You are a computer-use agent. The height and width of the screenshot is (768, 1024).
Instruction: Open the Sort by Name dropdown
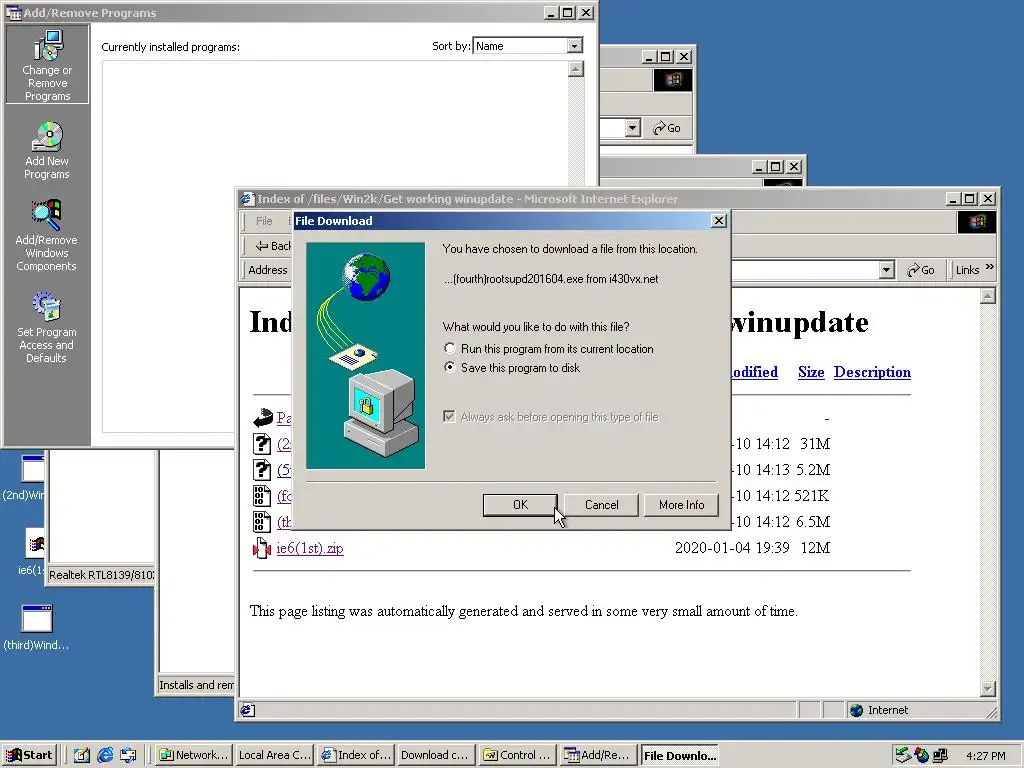pyautogui.click(x=574, y=46)
